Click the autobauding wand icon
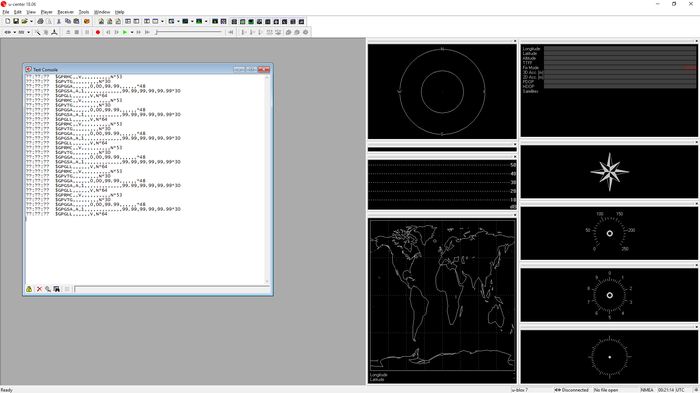The width and height of the screenshot is (700, 393). pyautogui.click(x=38, y=32)
